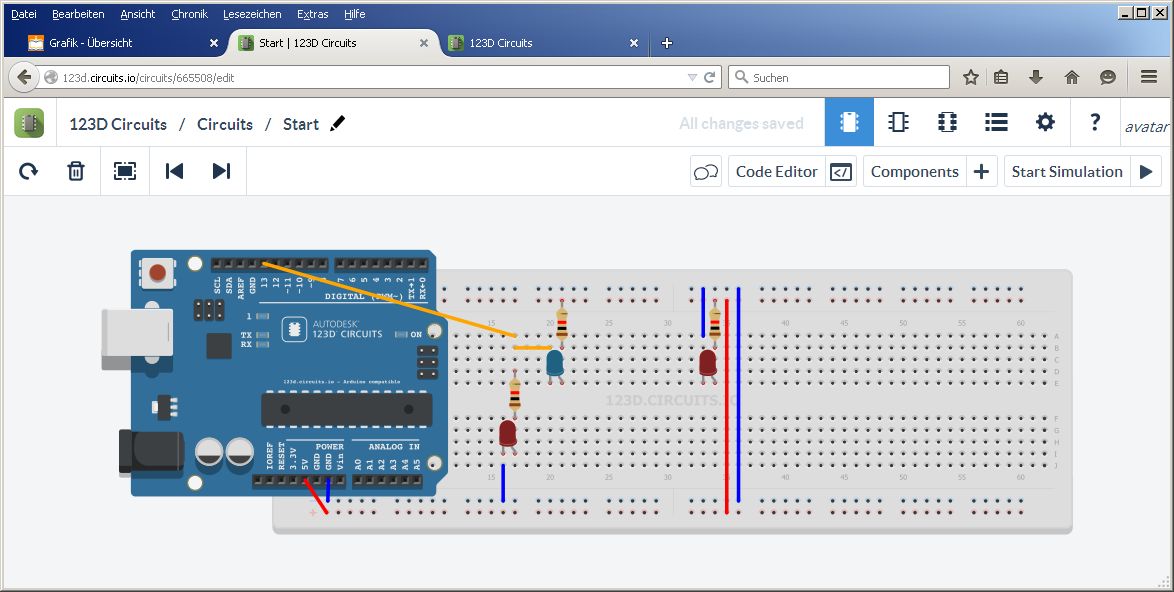1174x592 pixels.
Task: Select the breadboard view icon
Action: coord(849,122)
